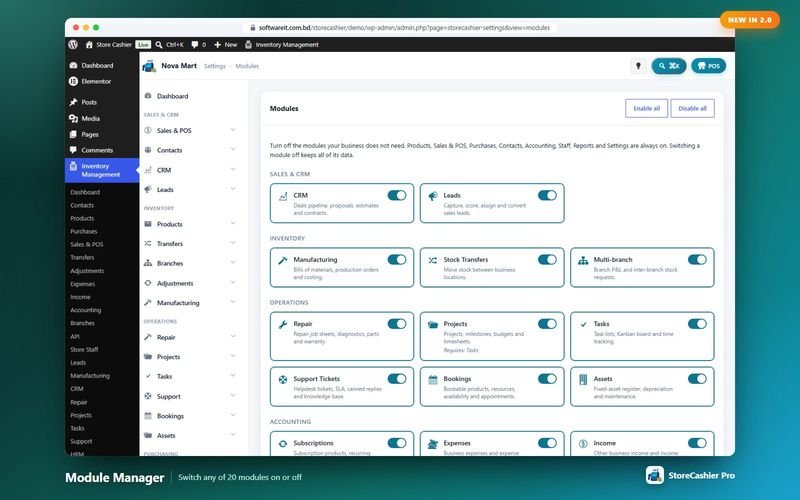Open Inventory Management in WordPress menu
Image resolution: width=800 pixels, height=500 pixels.
102,170
